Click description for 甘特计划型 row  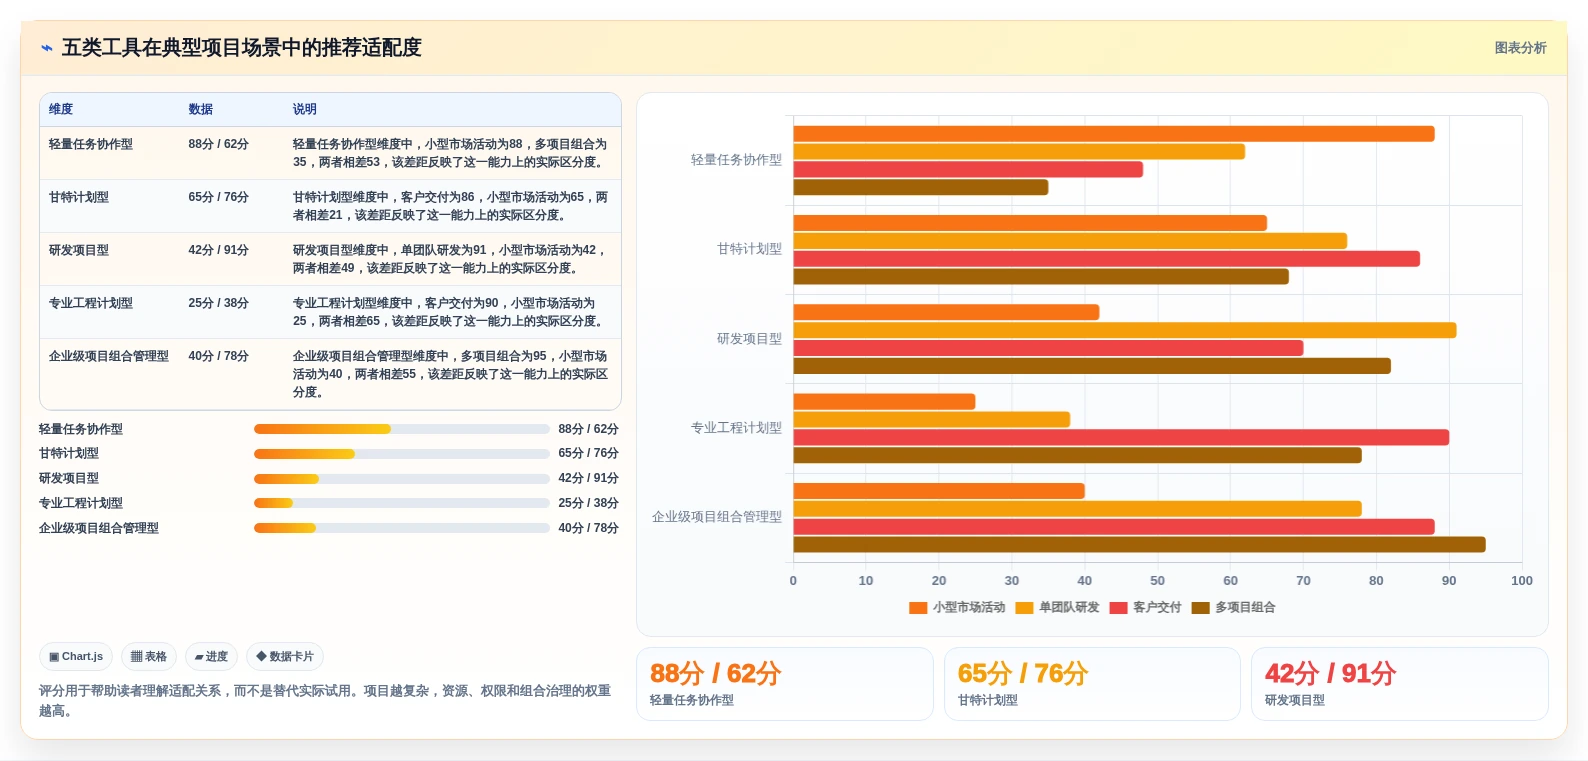pos(450,206)
